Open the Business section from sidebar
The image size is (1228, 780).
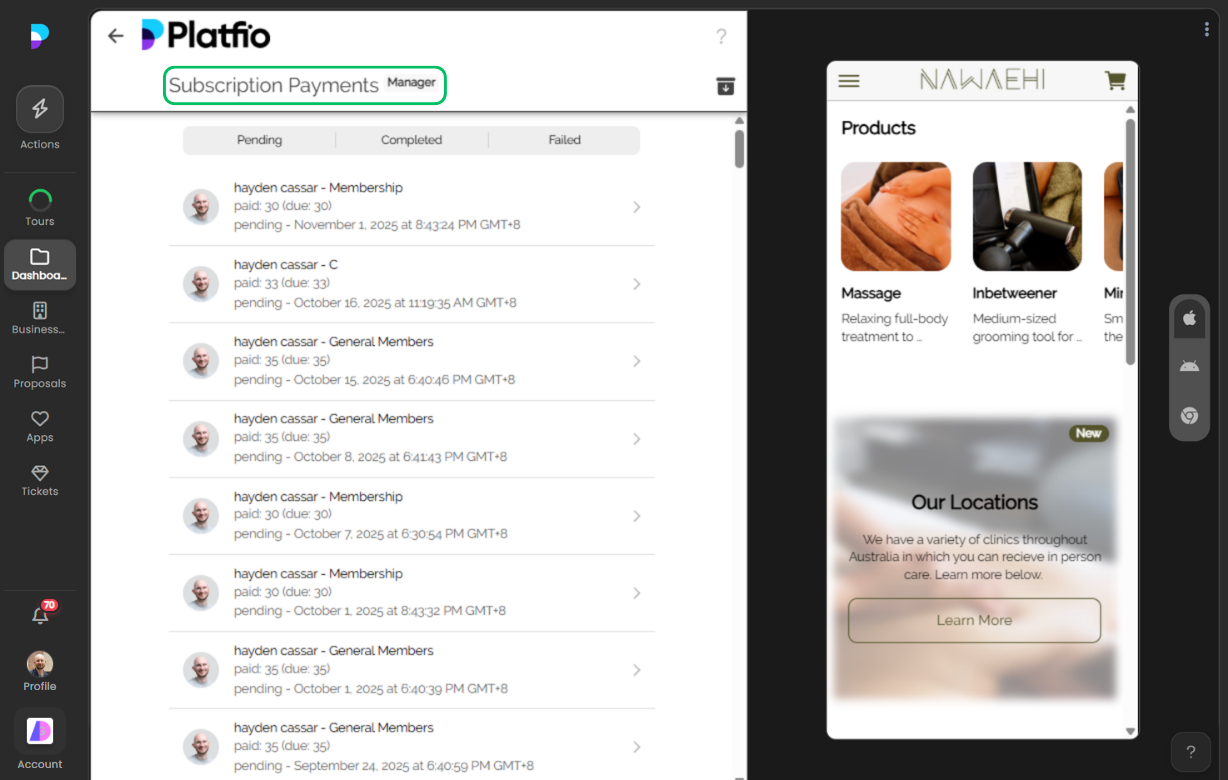click(40, 312)
